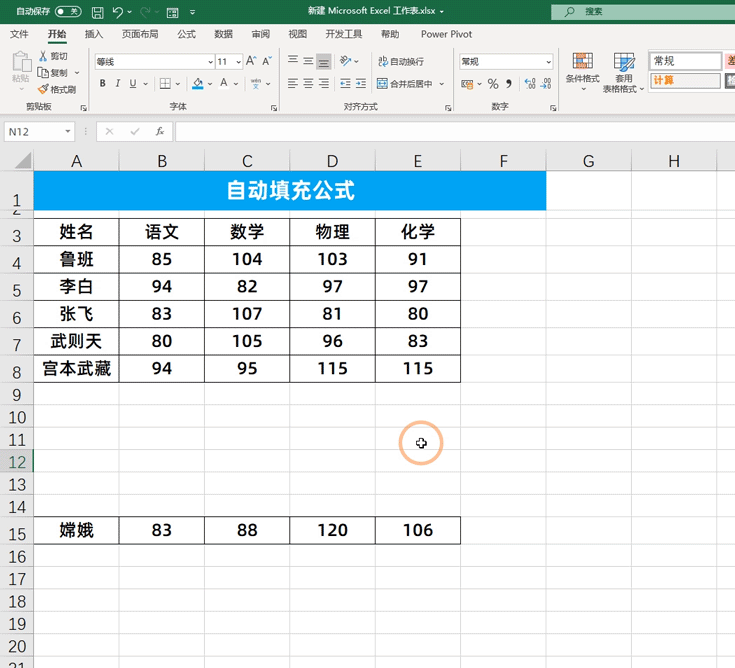This screenshot has width=735, height=668.
Task: Switch to the 数据 ribbon tab
Action: tap(224, 34)
